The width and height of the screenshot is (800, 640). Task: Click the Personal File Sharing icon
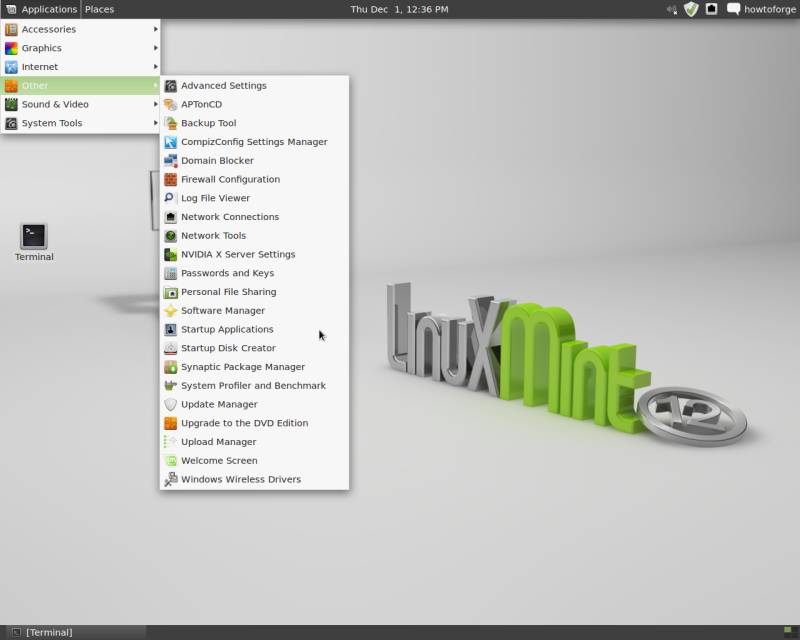click(170, 292)
